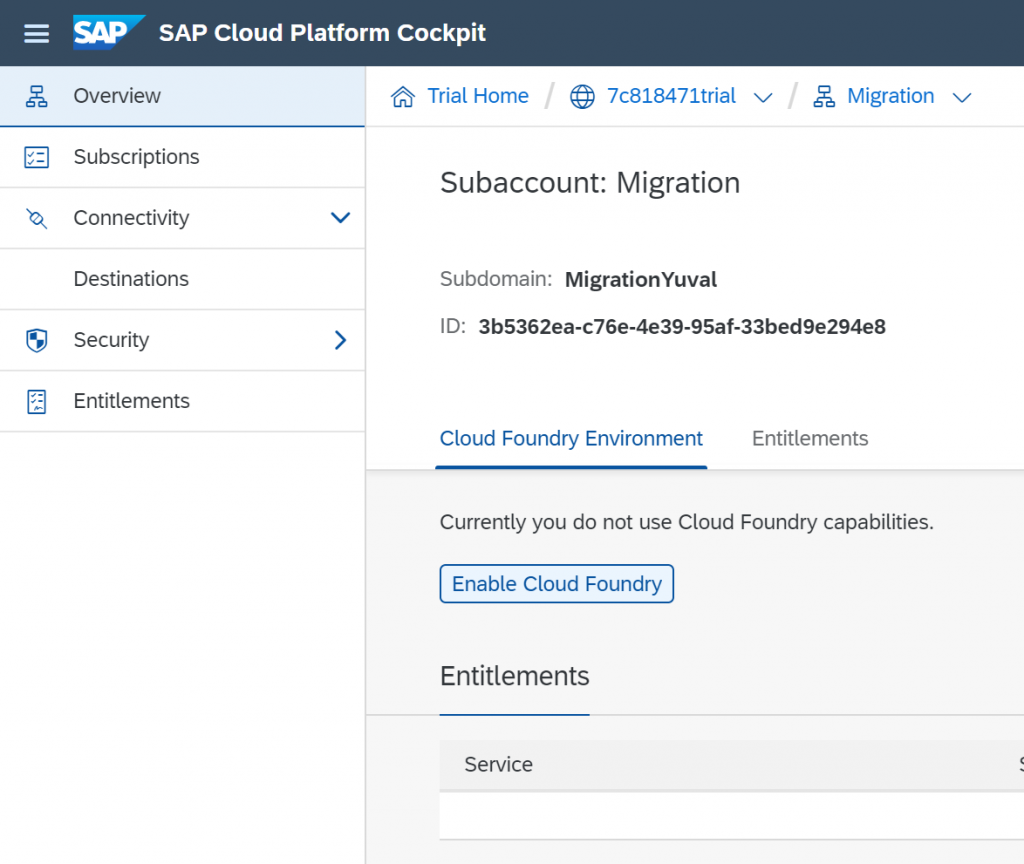The image size is (1024, 864).
Task: Select the subdomain value MigrationYuval
Action: [x=641, y=280]
